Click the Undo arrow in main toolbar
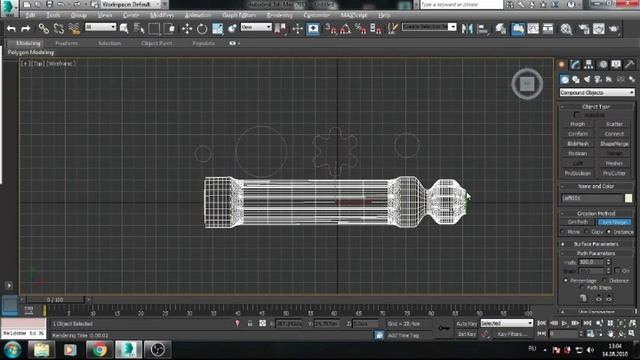The height and width of the screenshot is (360, 640). click(11, 29)
